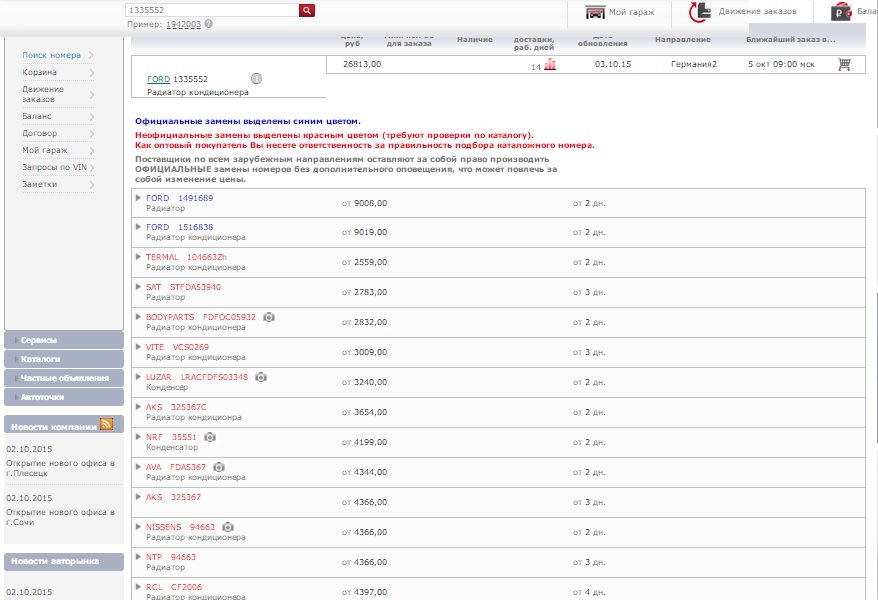Click the Новости авторынка heading
This screenshot has height=600, width=878.
[55, 561]
